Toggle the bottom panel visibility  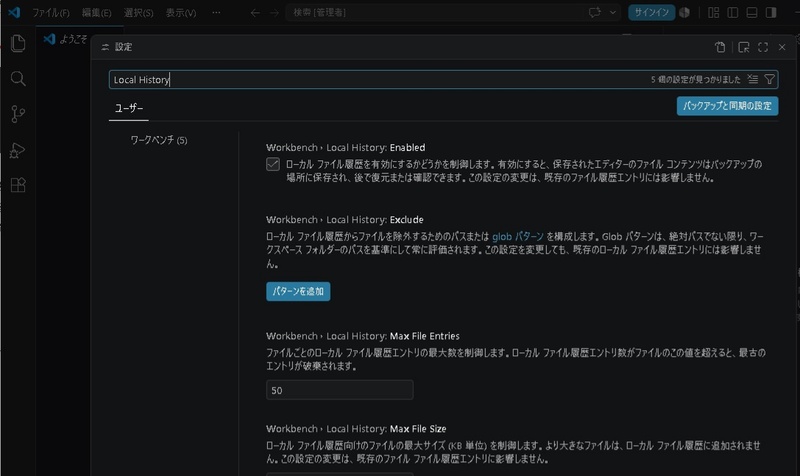[752, 12]
